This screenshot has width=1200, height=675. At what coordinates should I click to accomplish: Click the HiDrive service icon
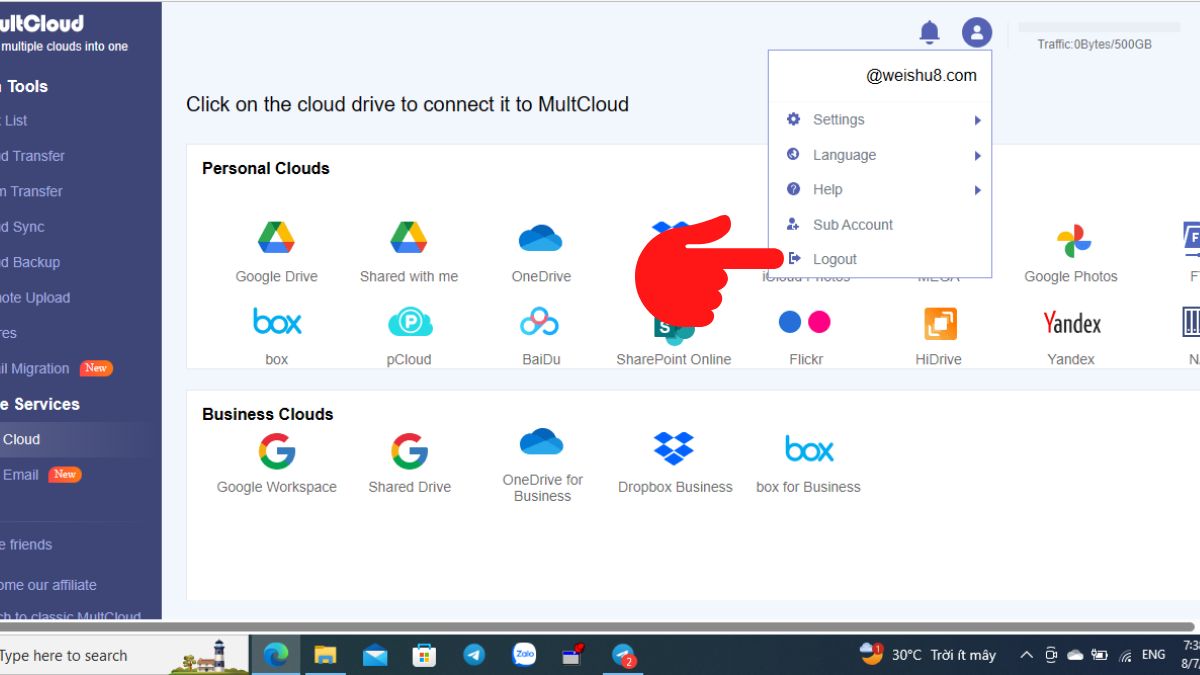tap(937, 322)
